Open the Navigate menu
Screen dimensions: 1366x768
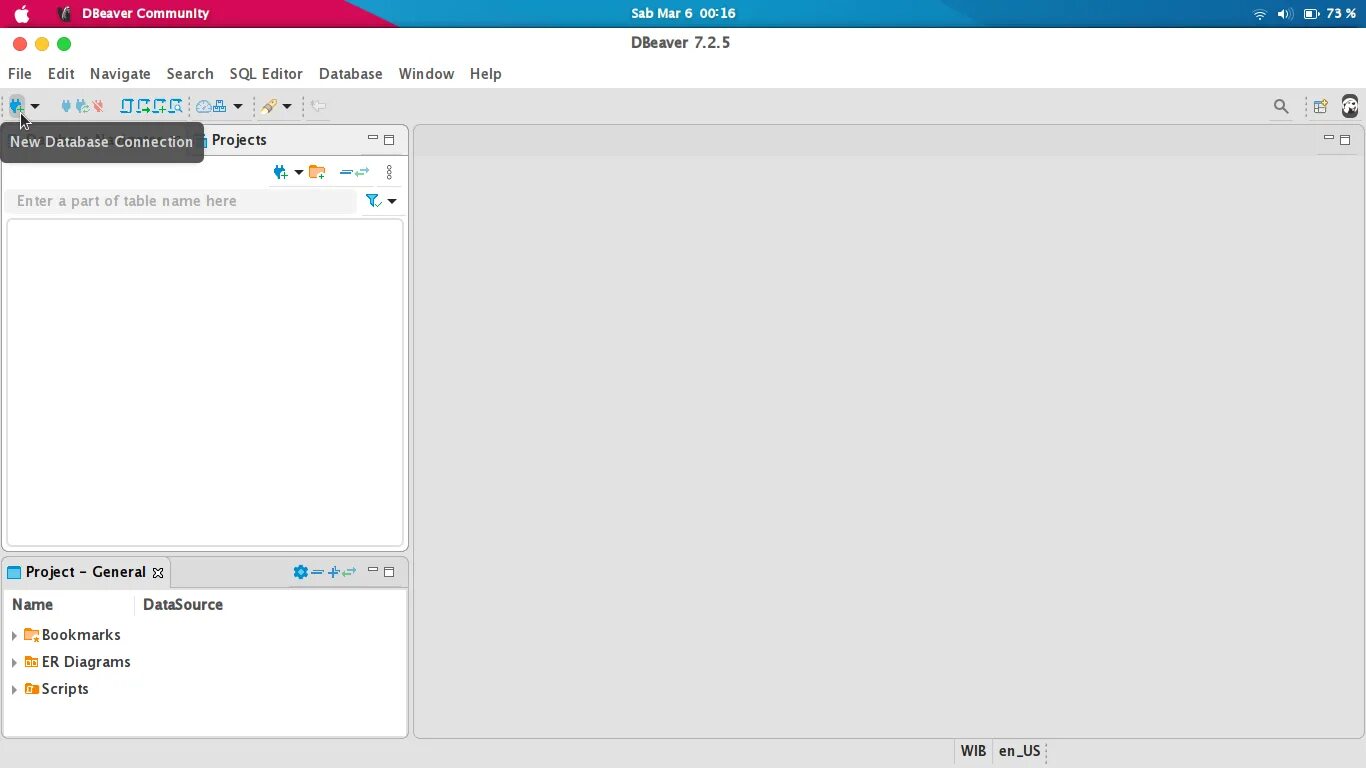[x=120, y=74]
